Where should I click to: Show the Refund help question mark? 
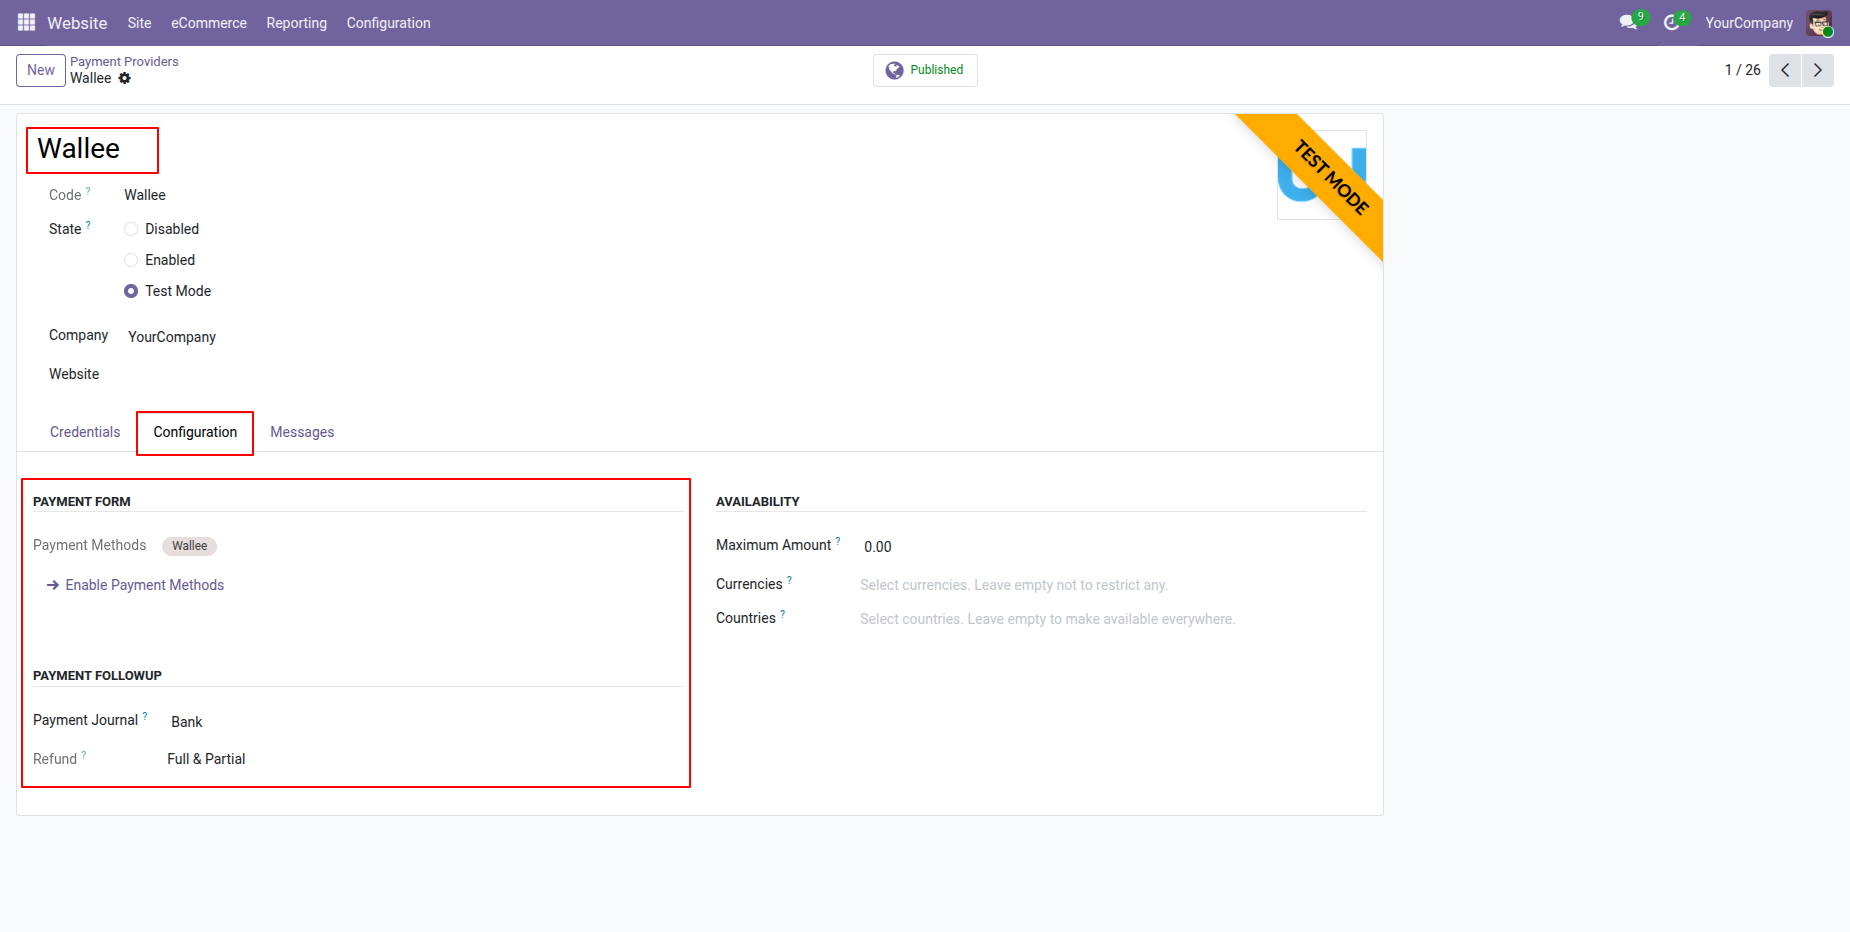(x=84, y=754)
